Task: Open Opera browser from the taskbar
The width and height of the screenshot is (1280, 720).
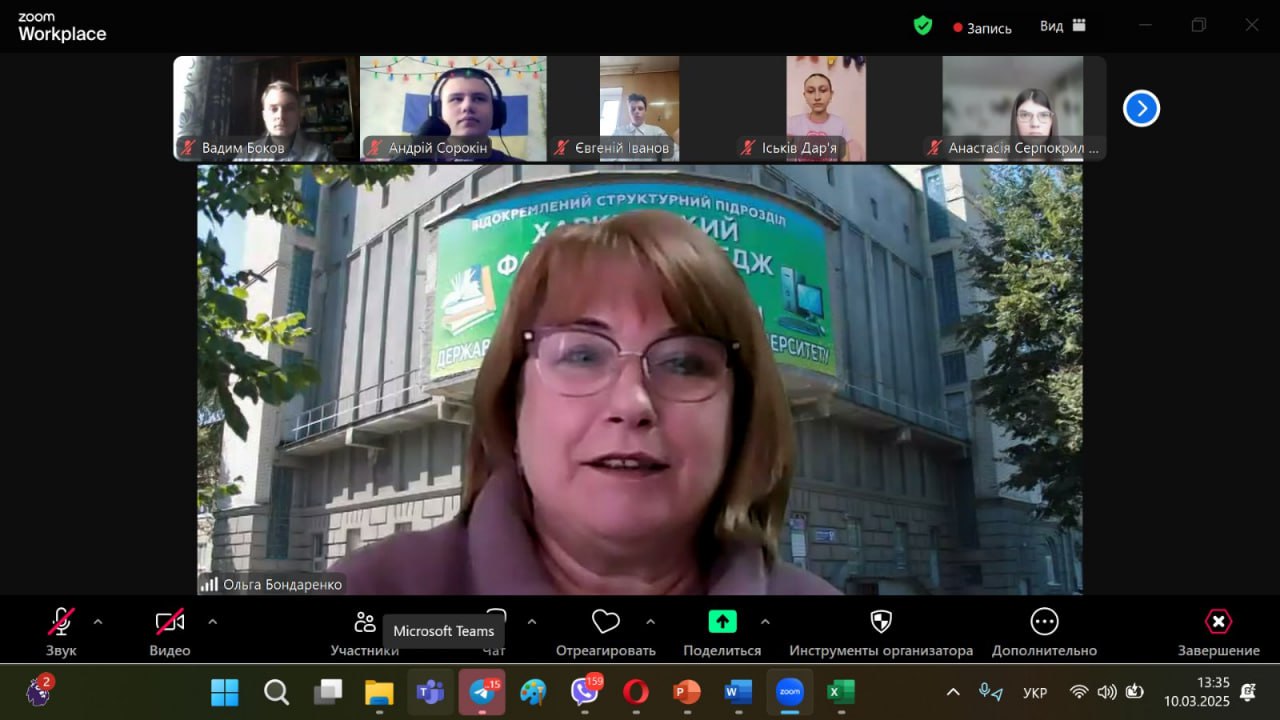Action: (x=635, y=692)
